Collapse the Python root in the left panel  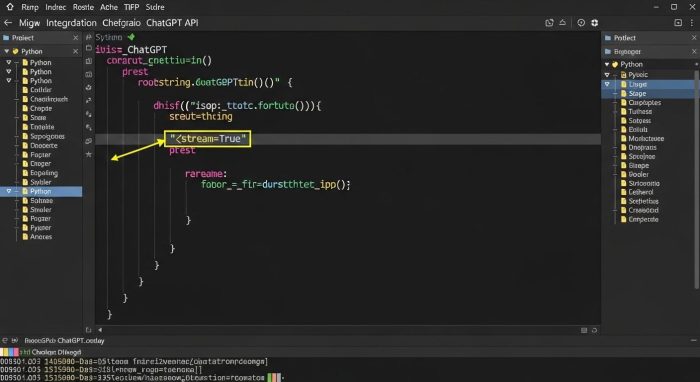7,51
